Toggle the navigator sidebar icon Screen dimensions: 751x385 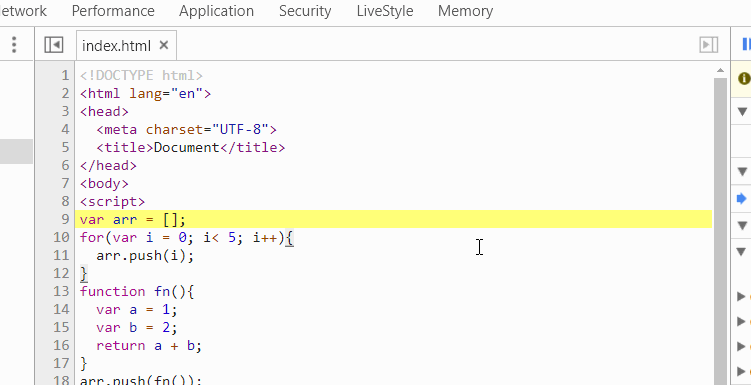(54, 45)
